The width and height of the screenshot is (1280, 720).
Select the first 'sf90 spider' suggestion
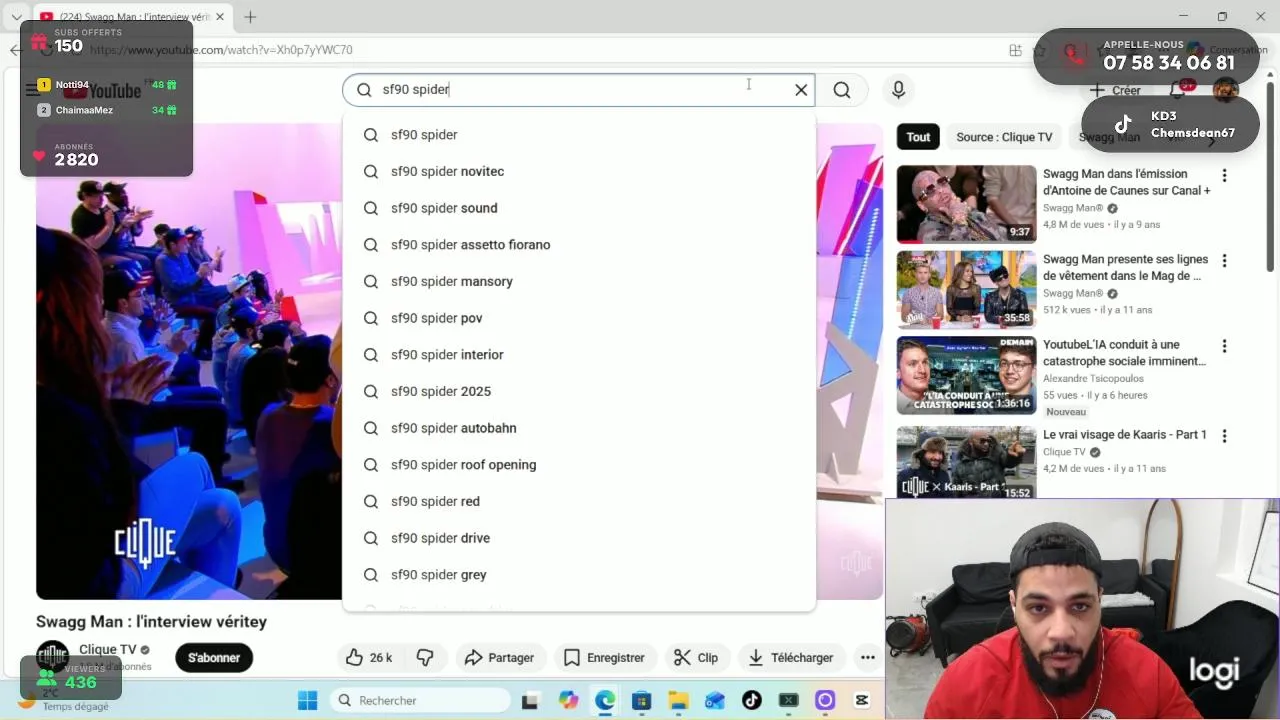[x=579, y=135]
